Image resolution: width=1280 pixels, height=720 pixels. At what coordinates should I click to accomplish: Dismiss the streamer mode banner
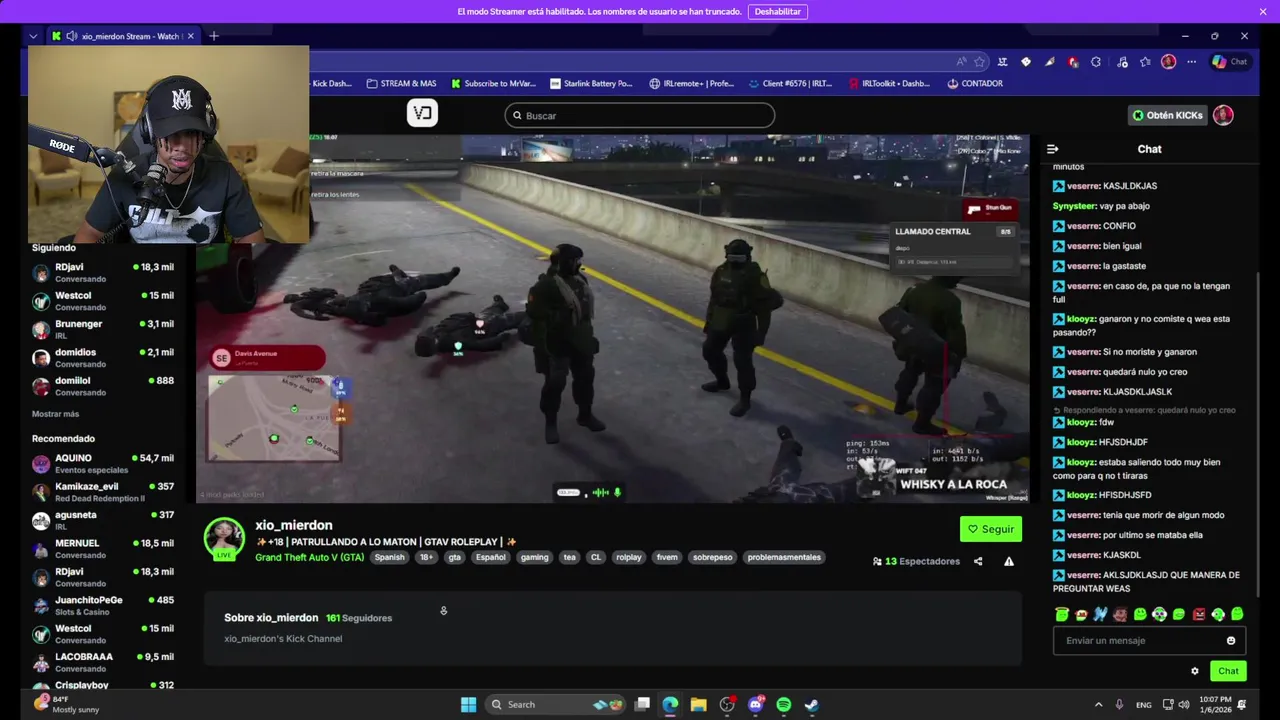pyautogui.click(x=1263, y=12)
